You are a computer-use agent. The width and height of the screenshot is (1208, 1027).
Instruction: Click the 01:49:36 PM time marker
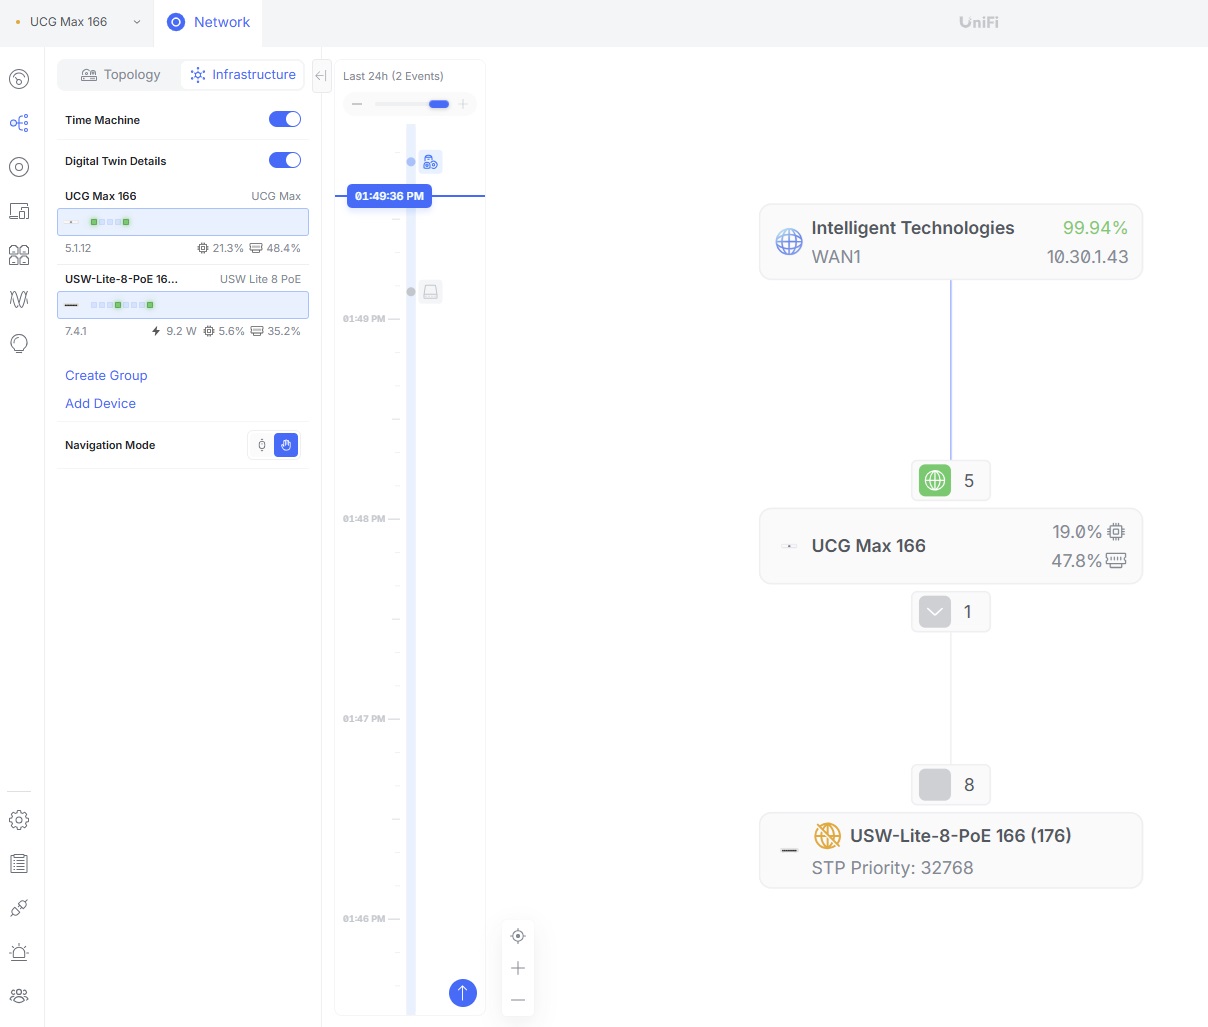coord(389,196)
